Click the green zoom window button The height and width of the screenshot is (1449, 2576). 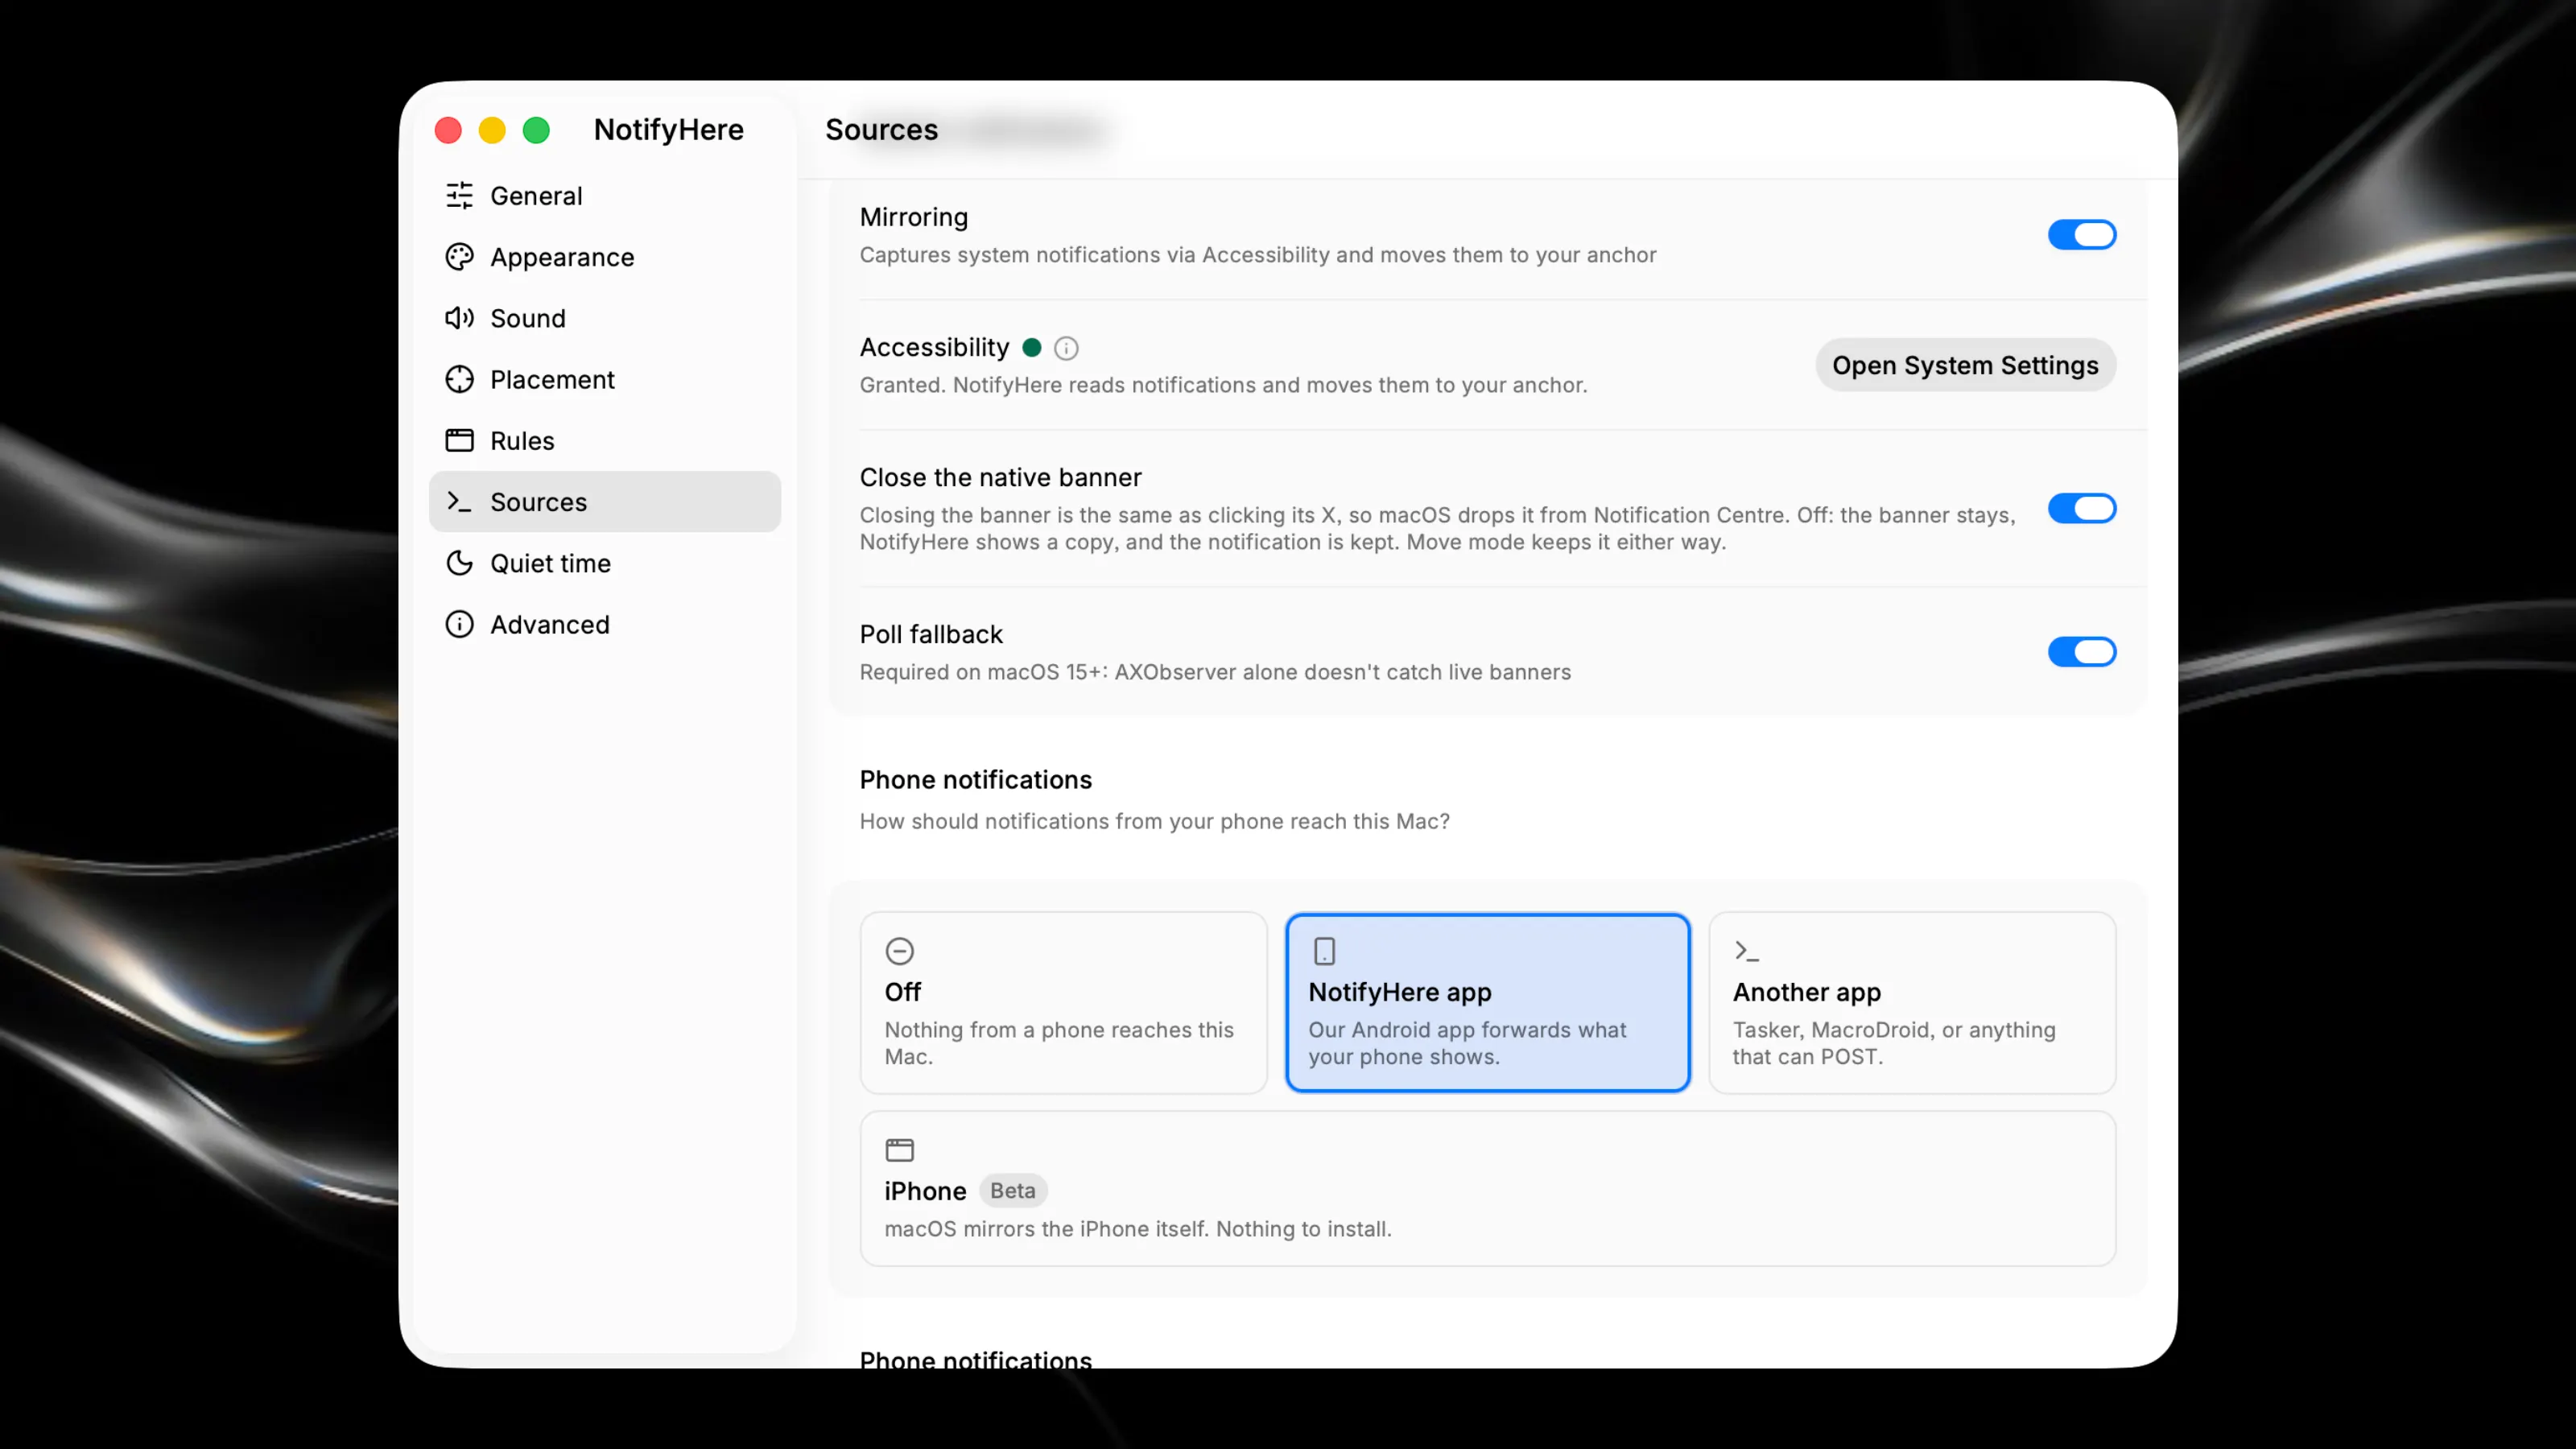(536, 130)
